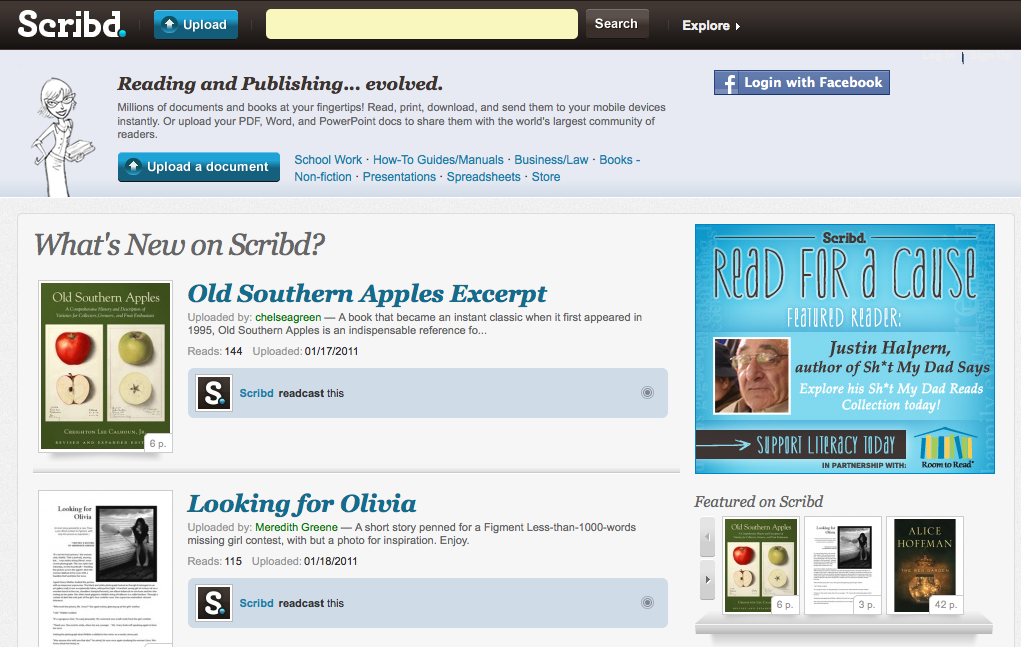Click featured carousel previous arrow

tap(708, 537)
